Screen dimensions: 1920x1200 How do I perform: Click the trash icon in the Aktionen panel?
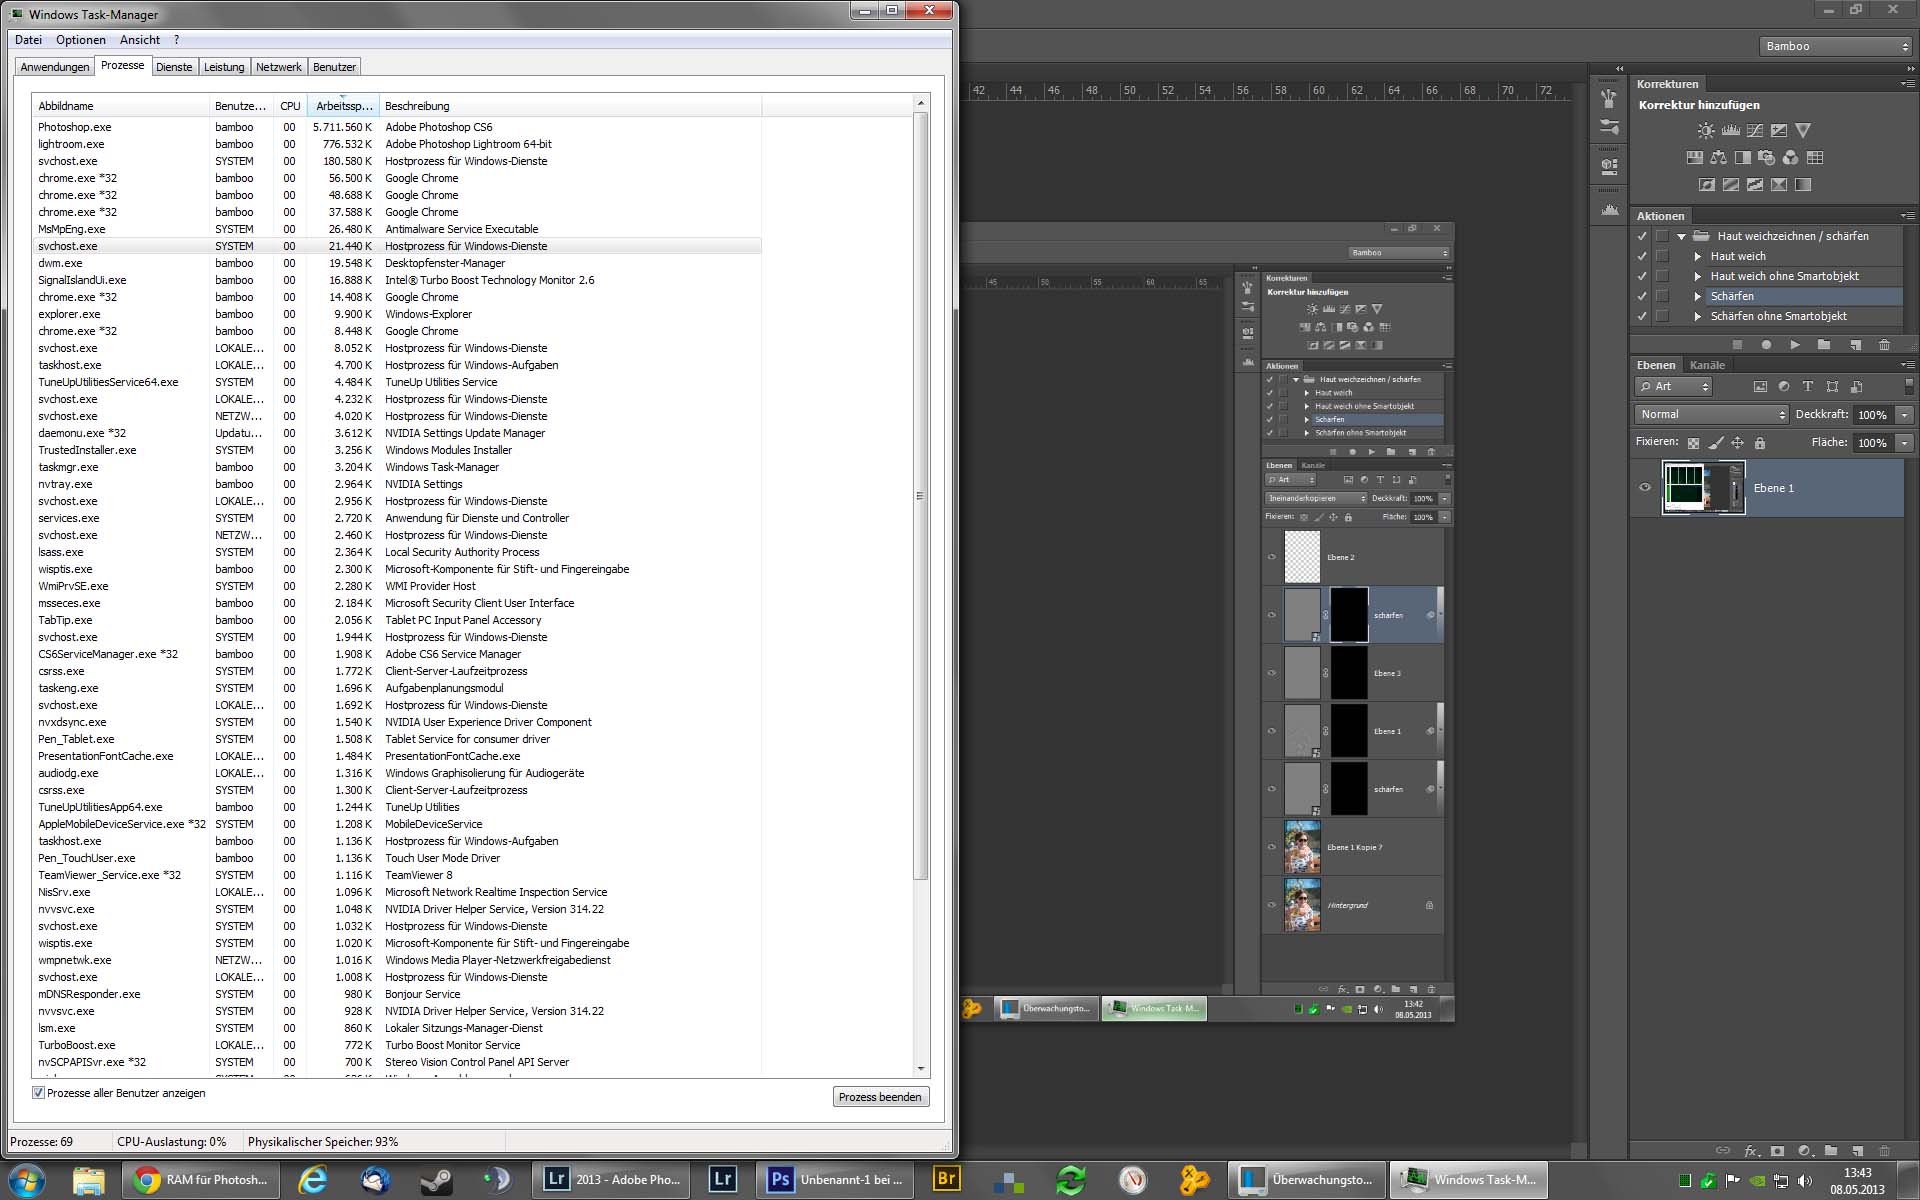[x=1884, y=344]
